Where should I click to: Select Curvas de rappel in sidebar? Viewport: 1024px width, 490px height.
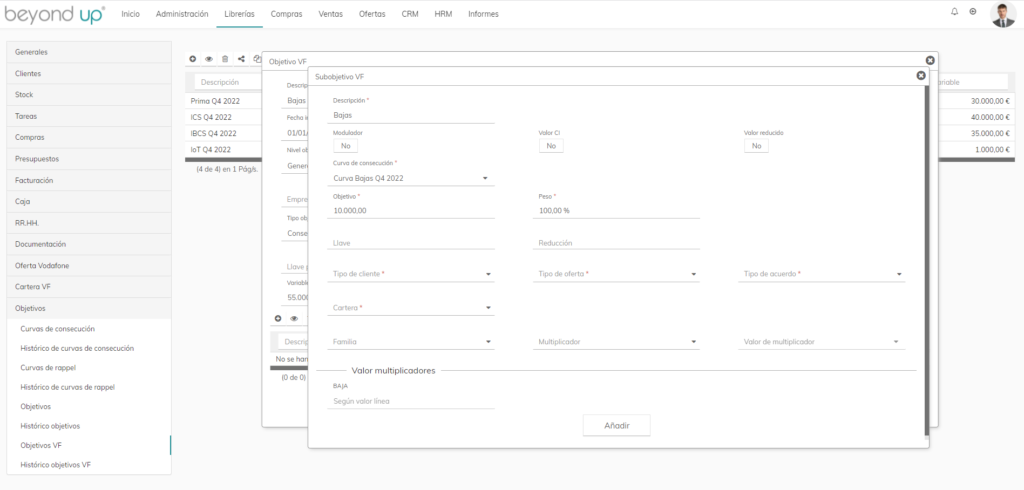pos(50,367)
